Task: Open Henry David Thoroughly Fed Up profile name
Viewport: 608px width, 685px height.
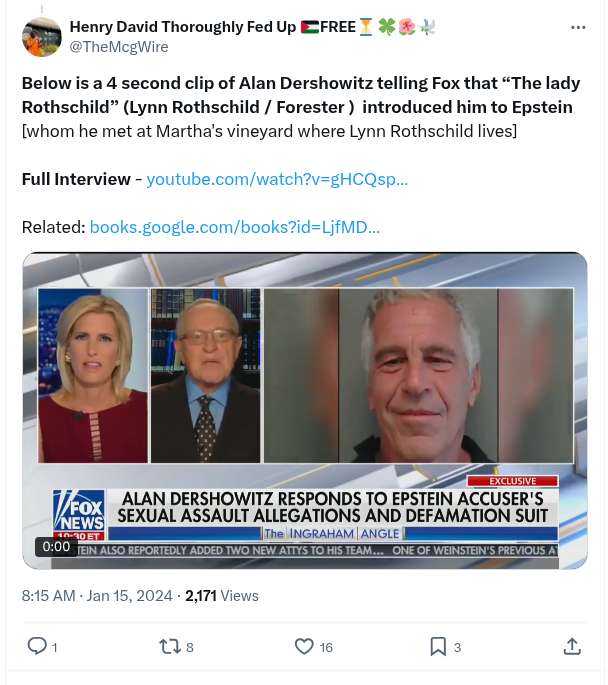Action: pos(183,27)
